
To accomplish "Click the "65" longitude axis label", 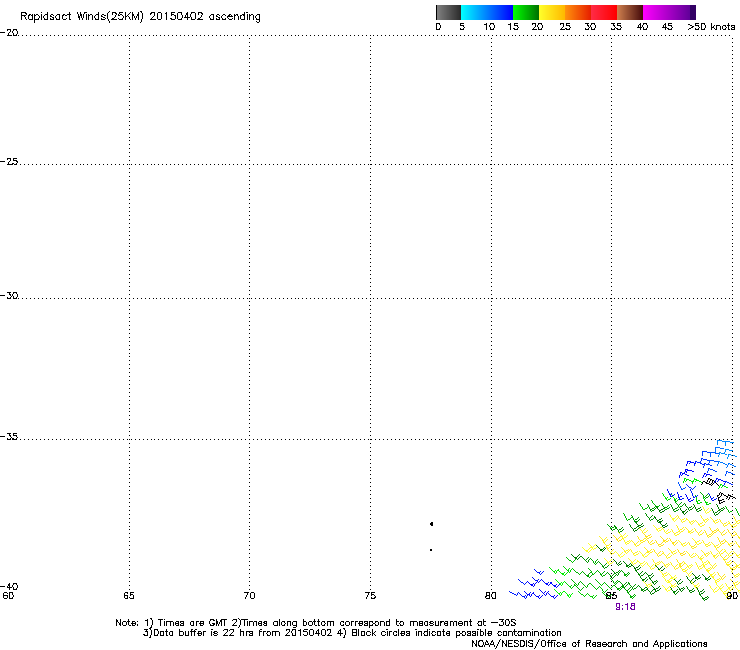I will 129,596.
